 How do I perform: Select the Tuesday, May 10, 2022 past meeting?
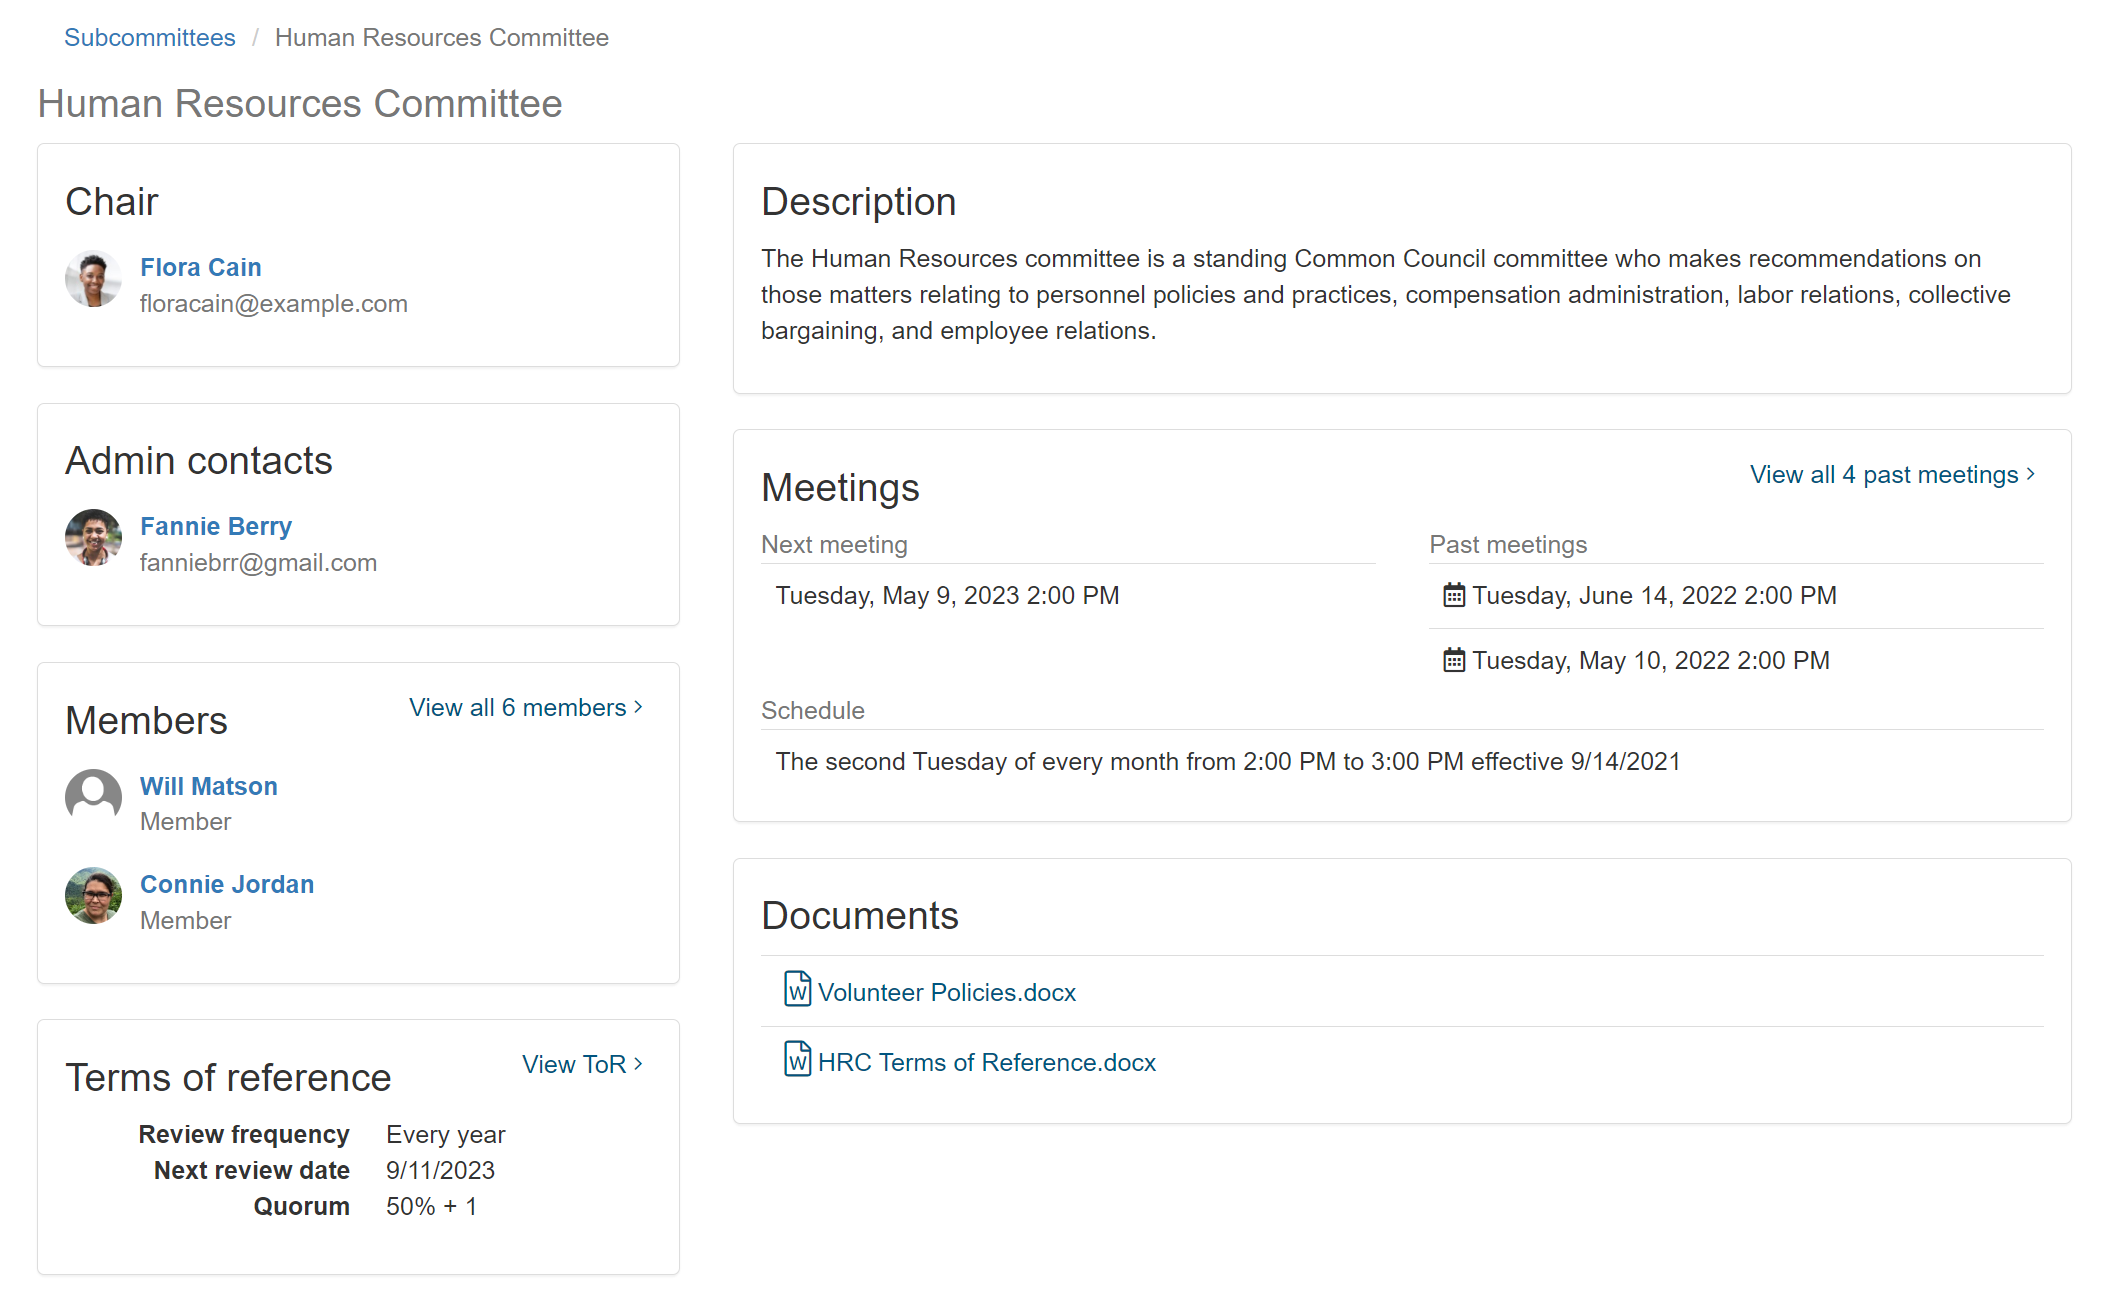click(1650, 661)
